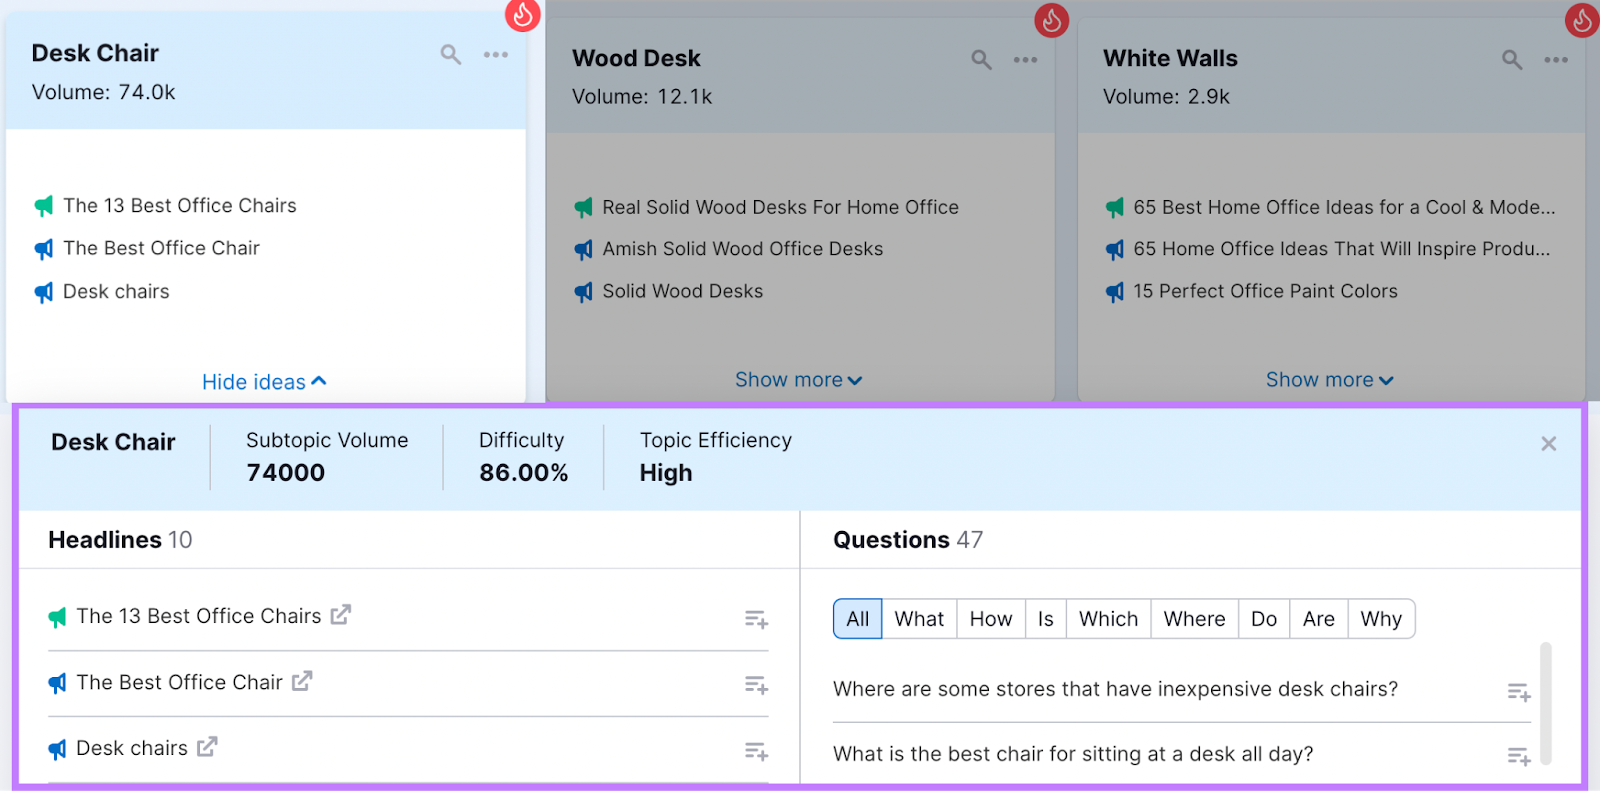The height and width of the screenshot is (791, 1600).
Task: Click the Desk Chair card title
Action: pos(95,53)
